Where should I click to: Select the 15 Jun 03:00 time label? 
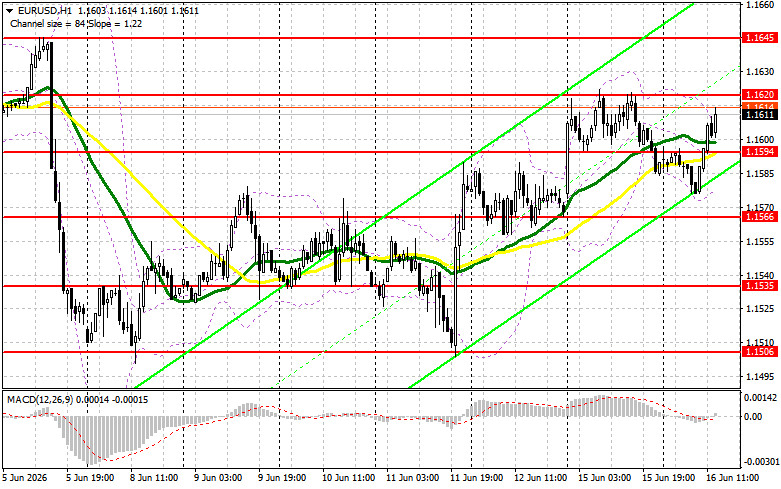(x=605, y=478)
